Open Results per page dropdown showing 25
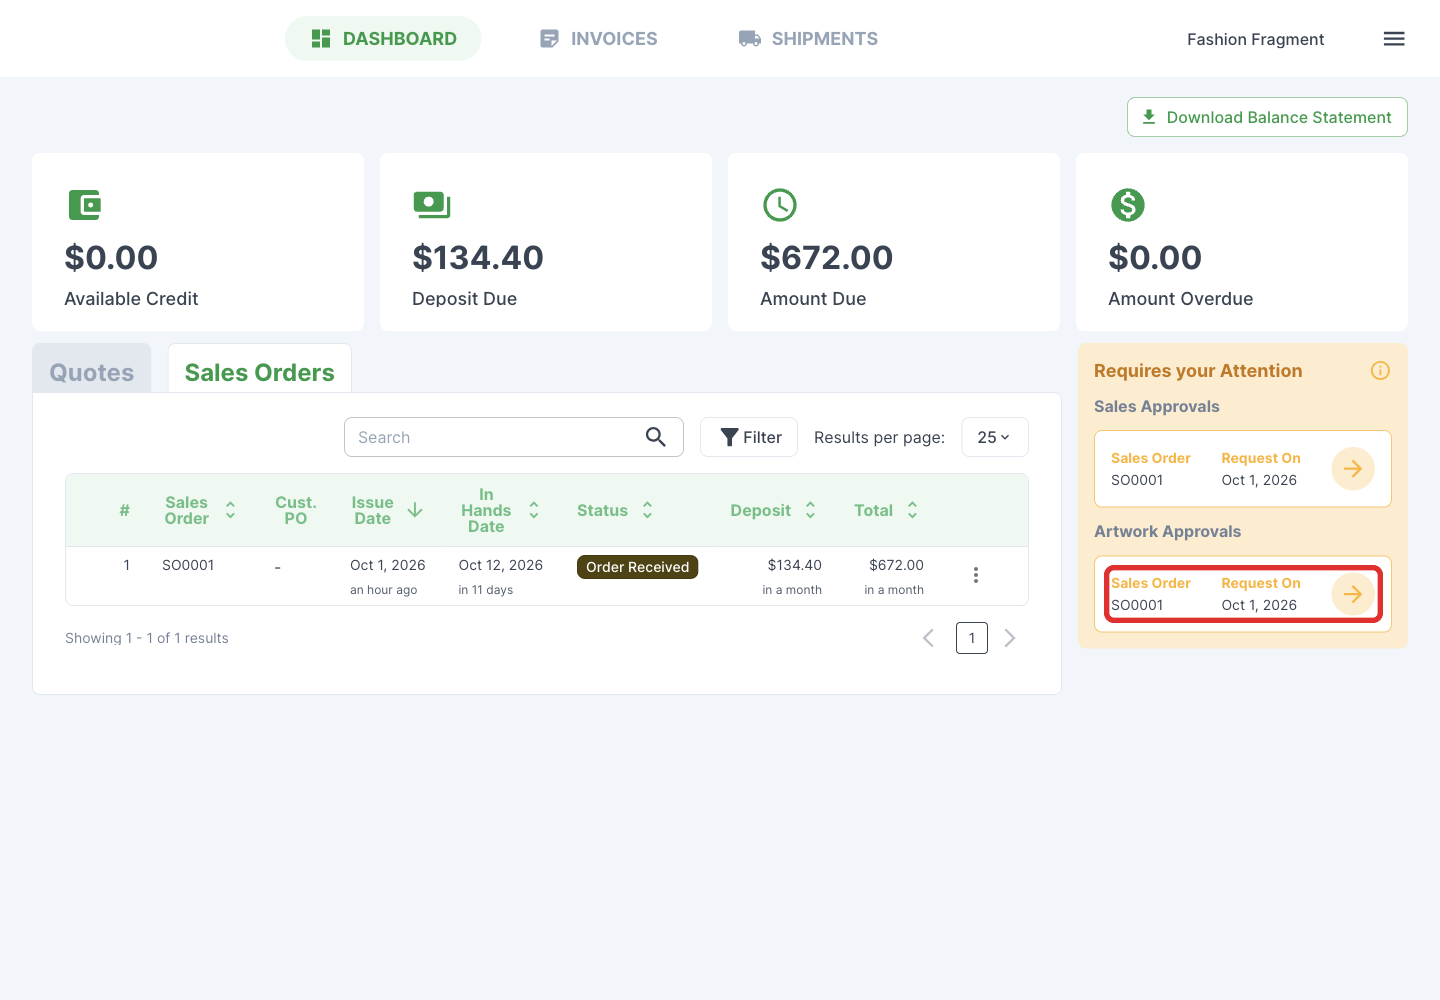Image resolution: width=1440 pixels, height=1000 pixels. click(x=995, y=437)
